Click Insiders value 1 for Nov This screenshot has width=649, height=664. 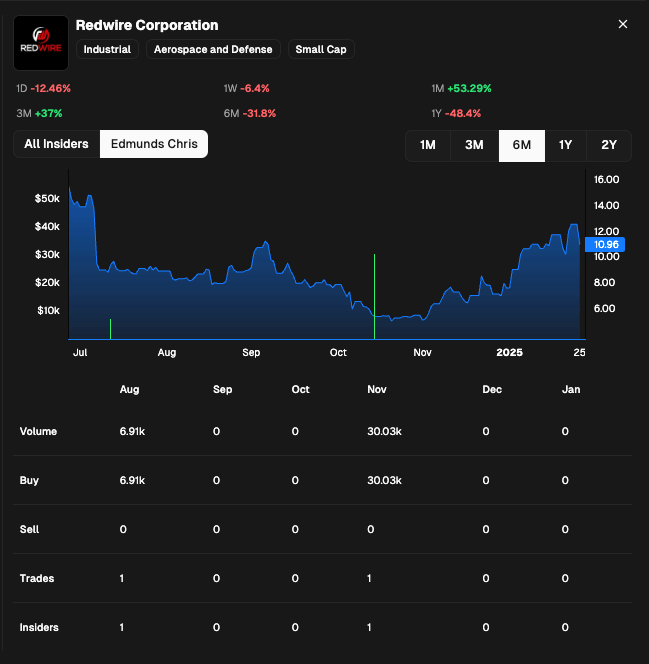369,628
